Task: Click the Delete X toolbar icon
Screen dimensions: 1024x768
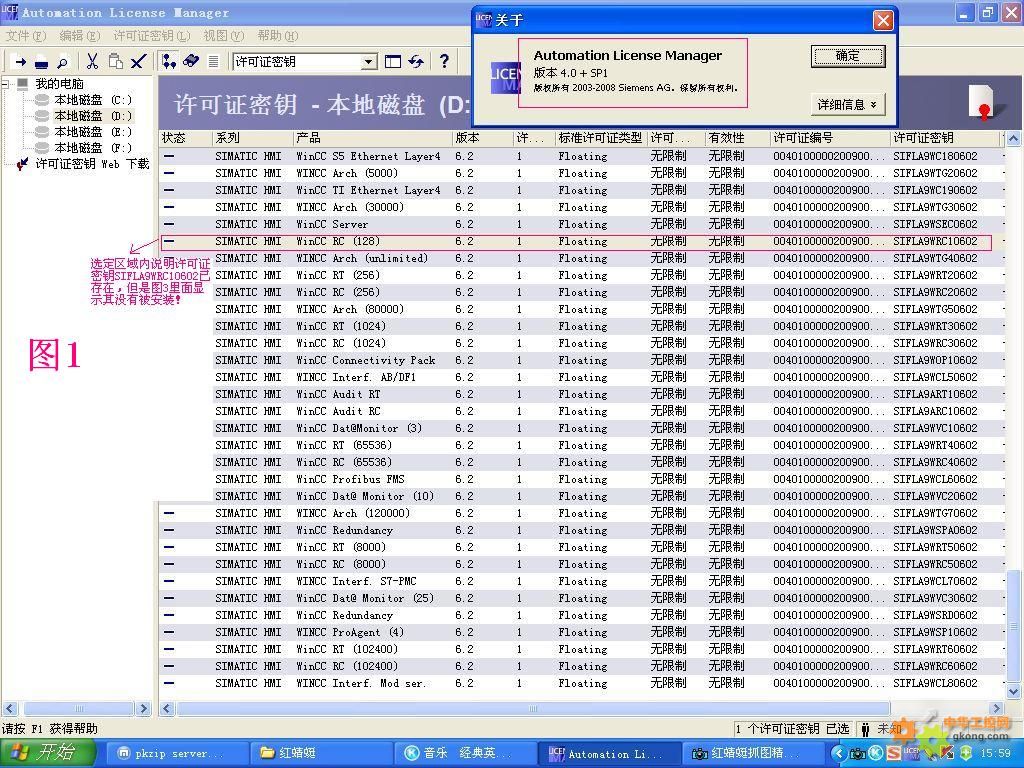Action: (x=137, y=62)
